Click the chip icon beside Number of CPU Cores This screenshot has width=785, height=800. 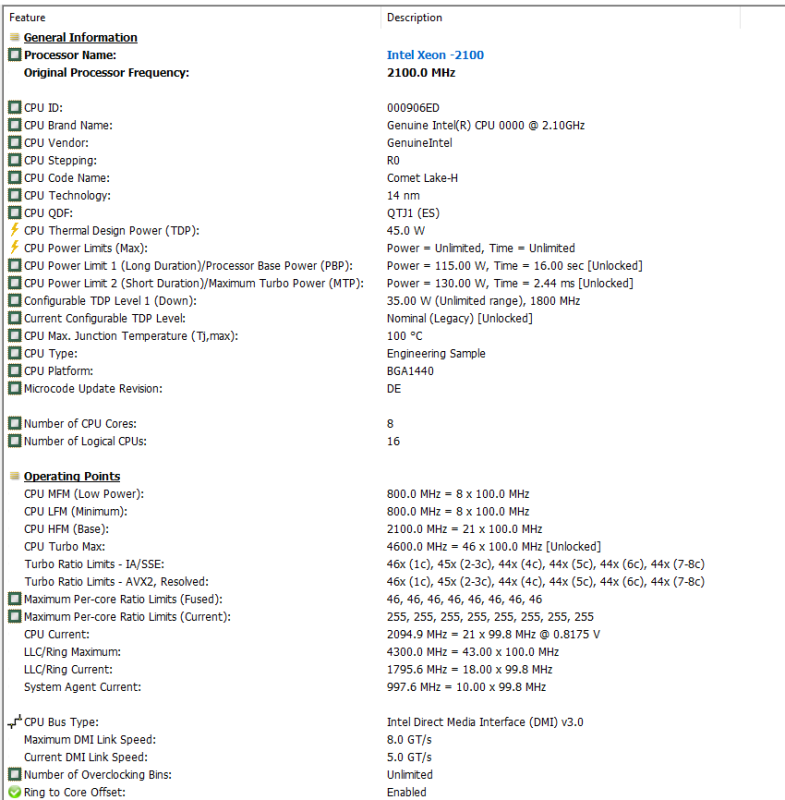[x=15, y=423]
